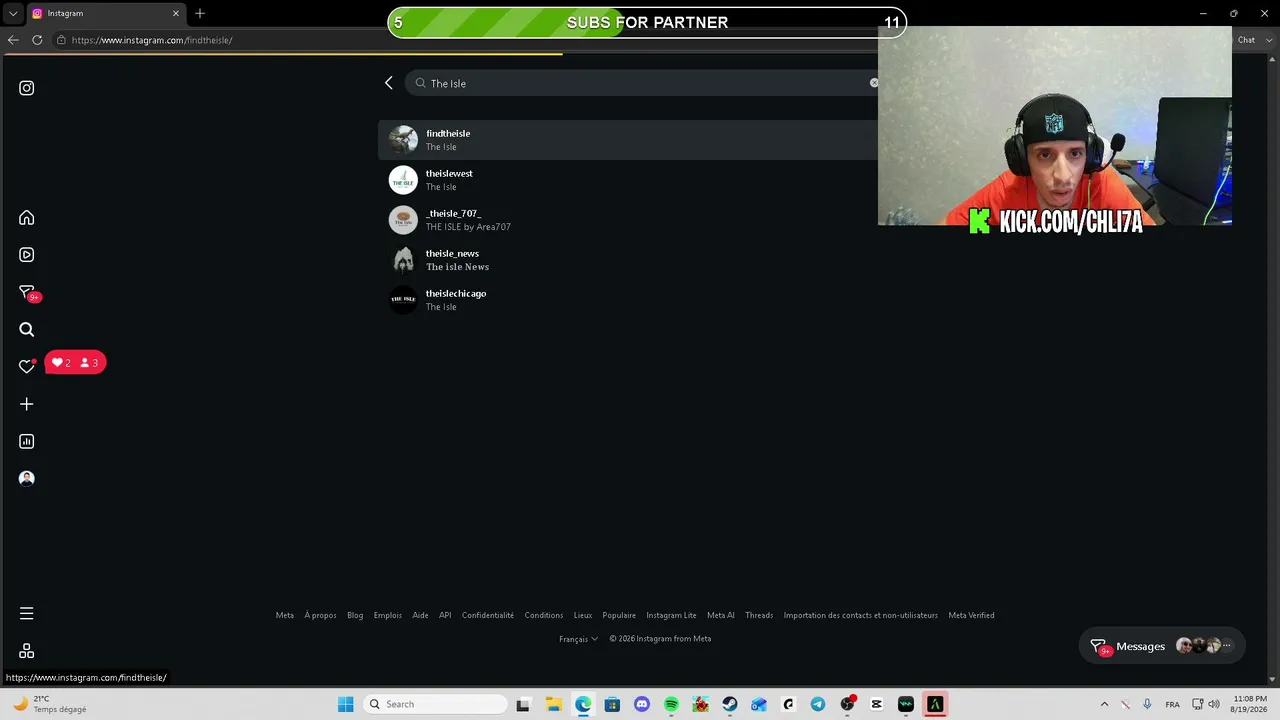The height and width of the screenshot is (720, 1280).
Task: Open the Blog footer link
Action: tap(355, 616)
